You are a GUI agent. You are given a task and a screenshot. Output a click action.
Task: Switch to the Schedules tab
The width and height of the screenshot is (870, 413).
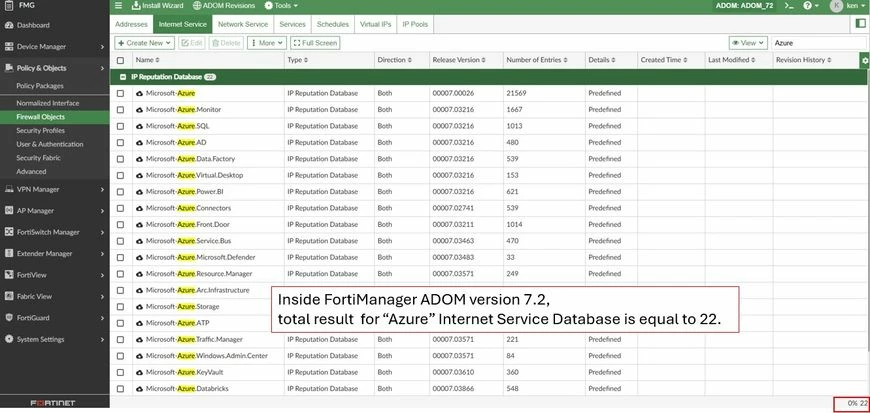(333, 24)
